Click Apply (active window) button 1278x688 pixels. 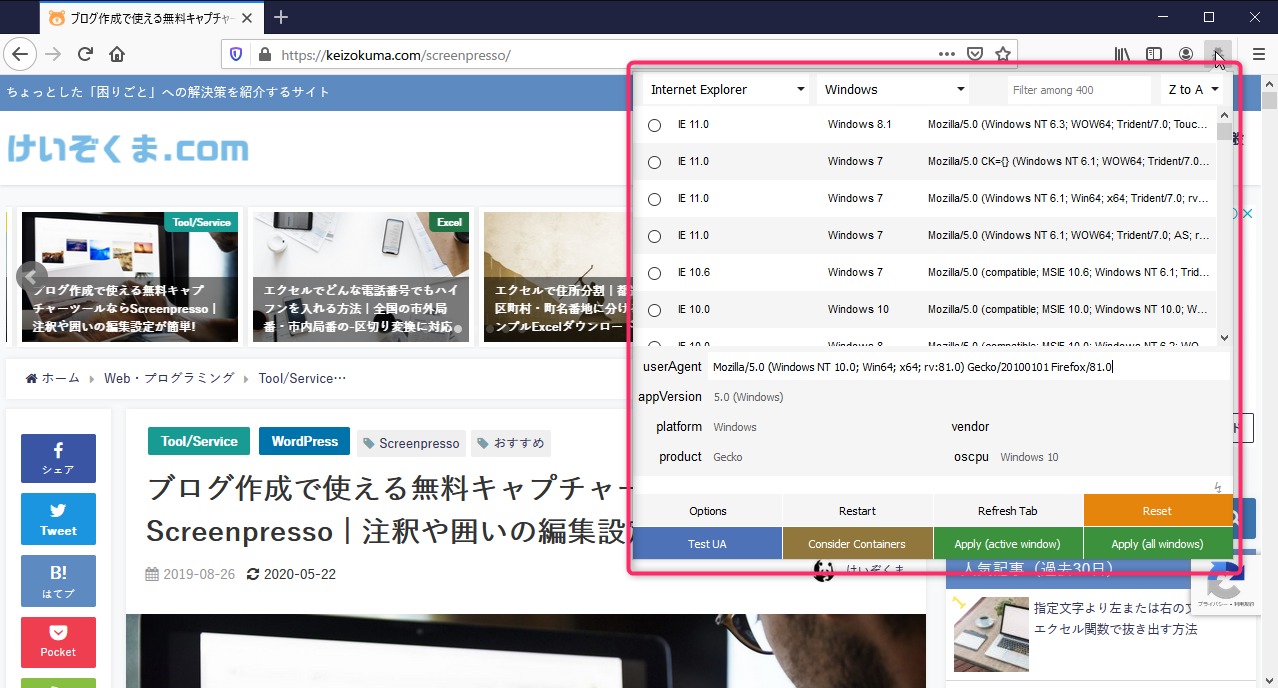tap(1008, 544)
